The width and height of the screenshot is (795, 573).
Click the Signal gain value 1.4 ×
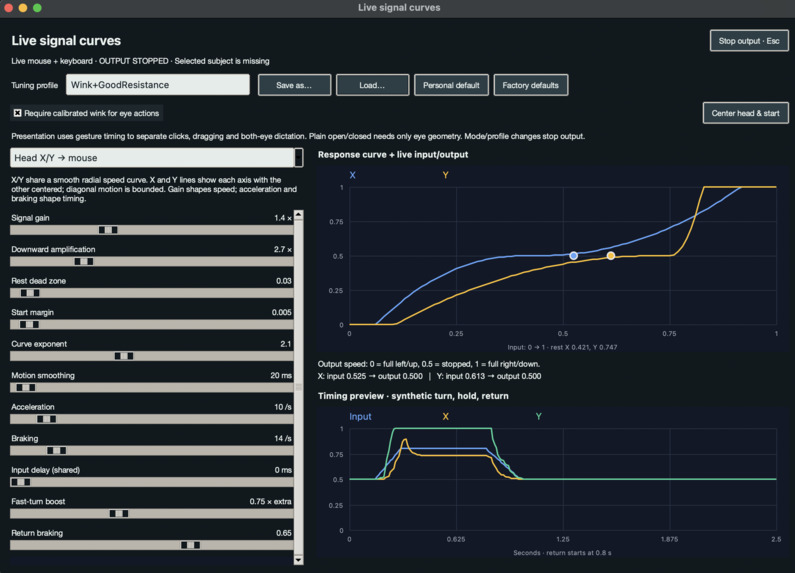[283, 218]
